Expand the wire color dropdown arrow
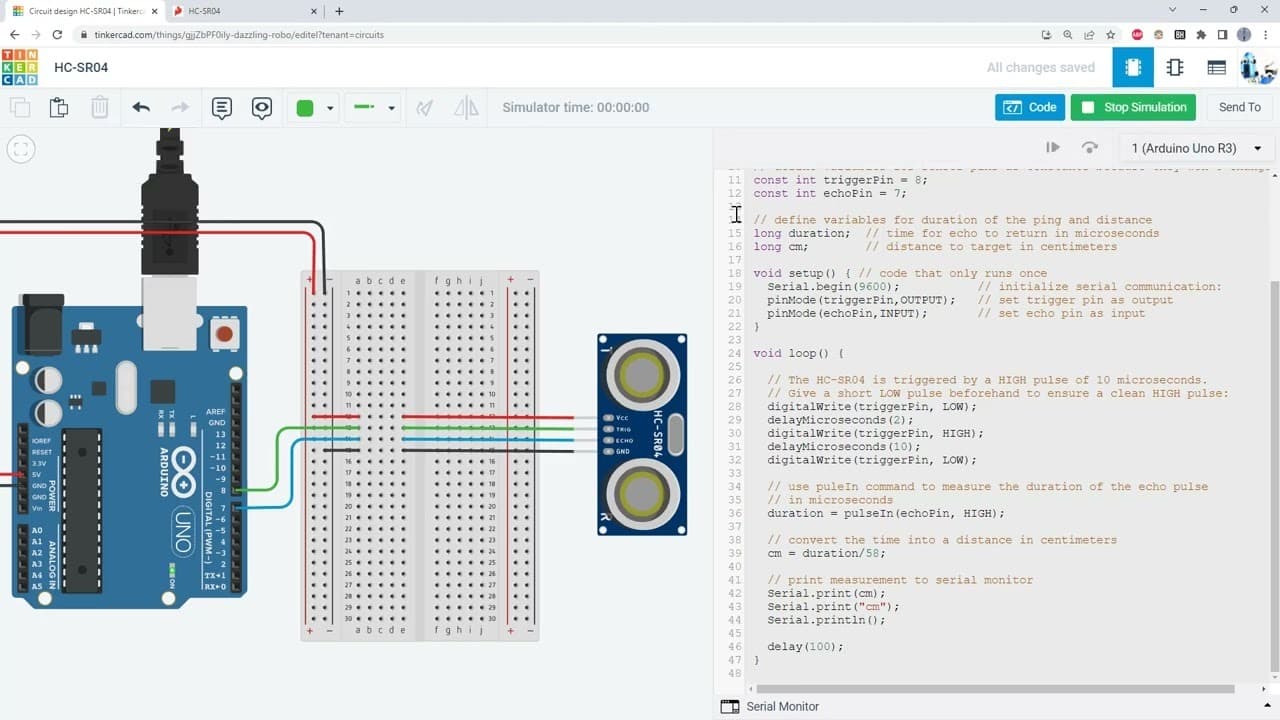The width and height of the screenshot is (1280, 720). pos(330,107)
